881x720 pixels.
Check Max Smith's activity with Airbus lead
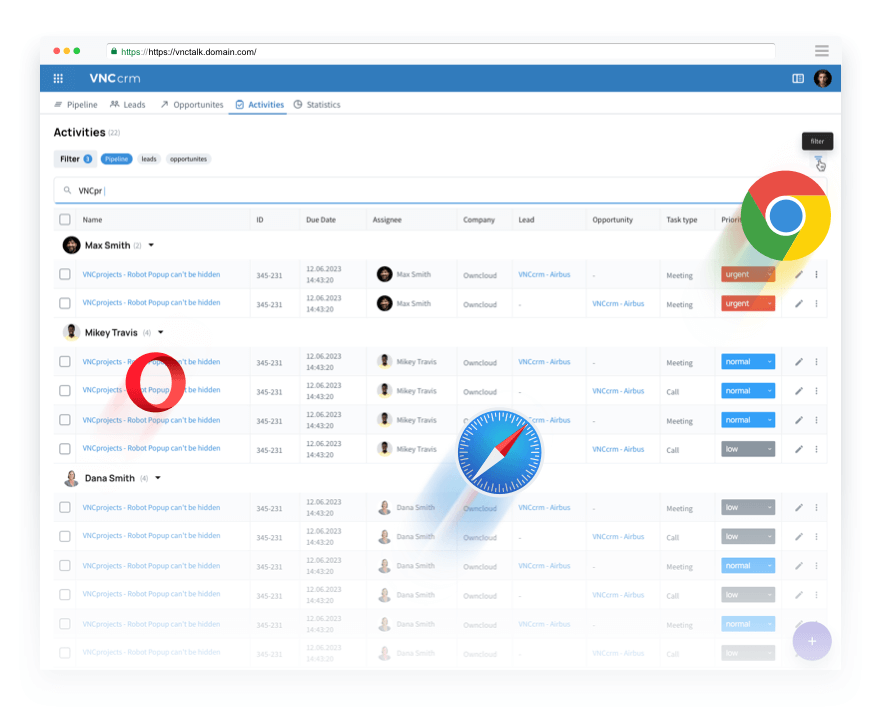tap(65, 274)
